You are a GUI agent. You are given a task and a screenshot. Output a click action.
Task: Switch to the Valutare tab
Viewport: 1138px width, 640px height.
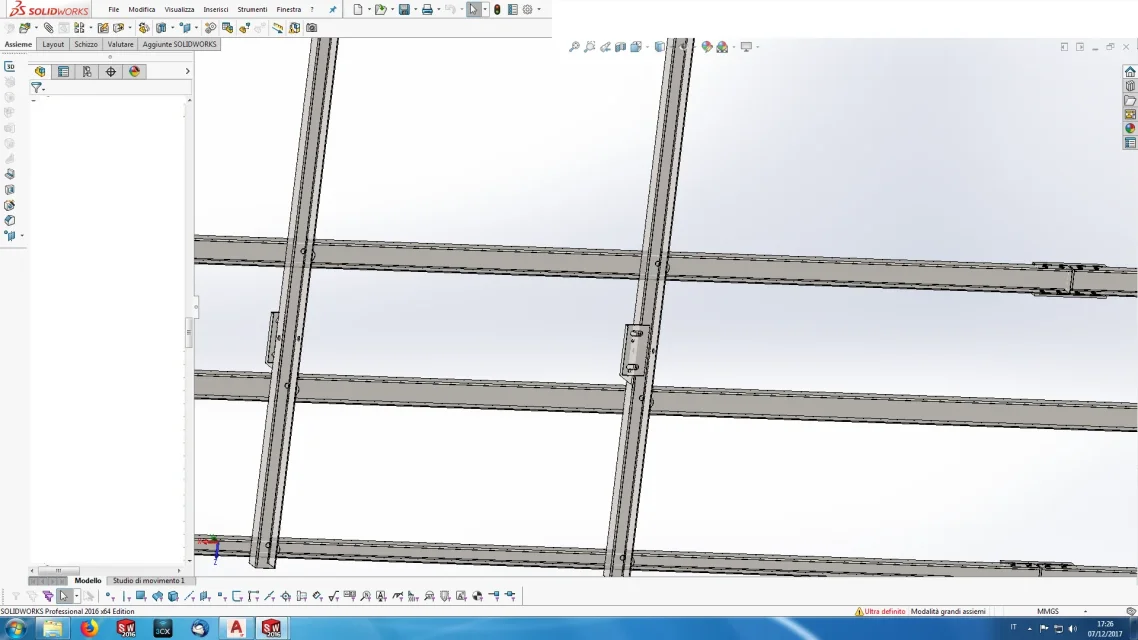[120, 44]
